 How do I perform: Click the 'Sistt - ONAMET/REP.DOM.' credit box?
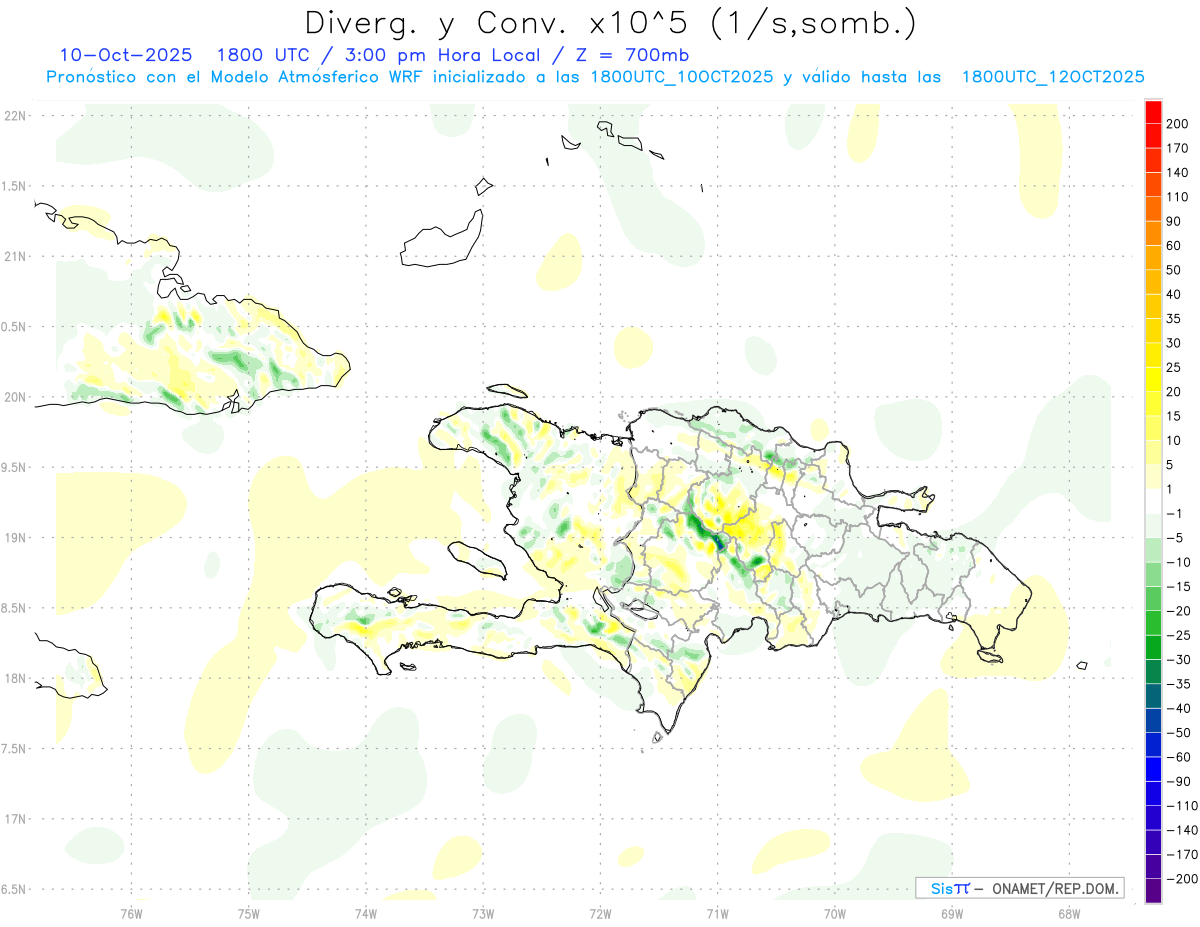1020,888
